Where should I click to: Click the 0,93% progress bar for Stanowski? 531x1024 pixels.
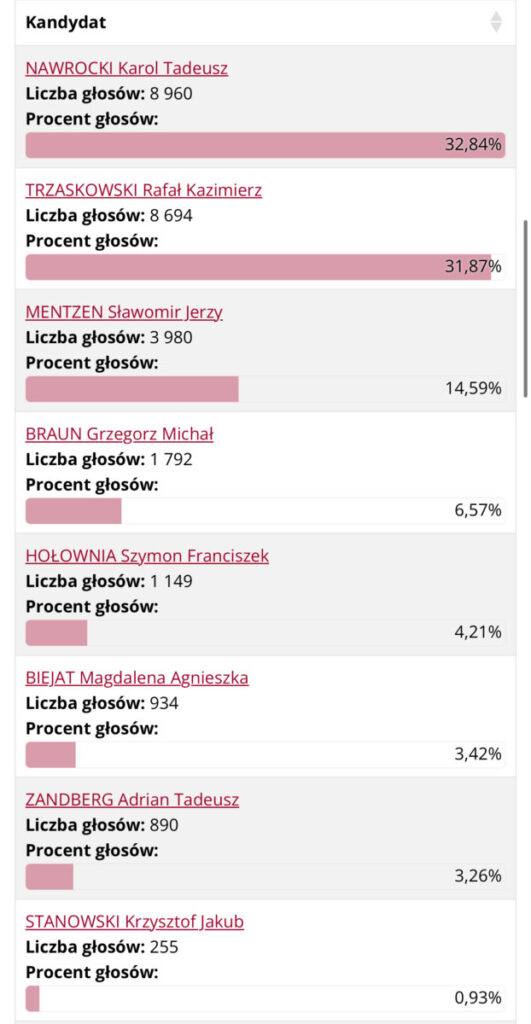pos(265,999)
